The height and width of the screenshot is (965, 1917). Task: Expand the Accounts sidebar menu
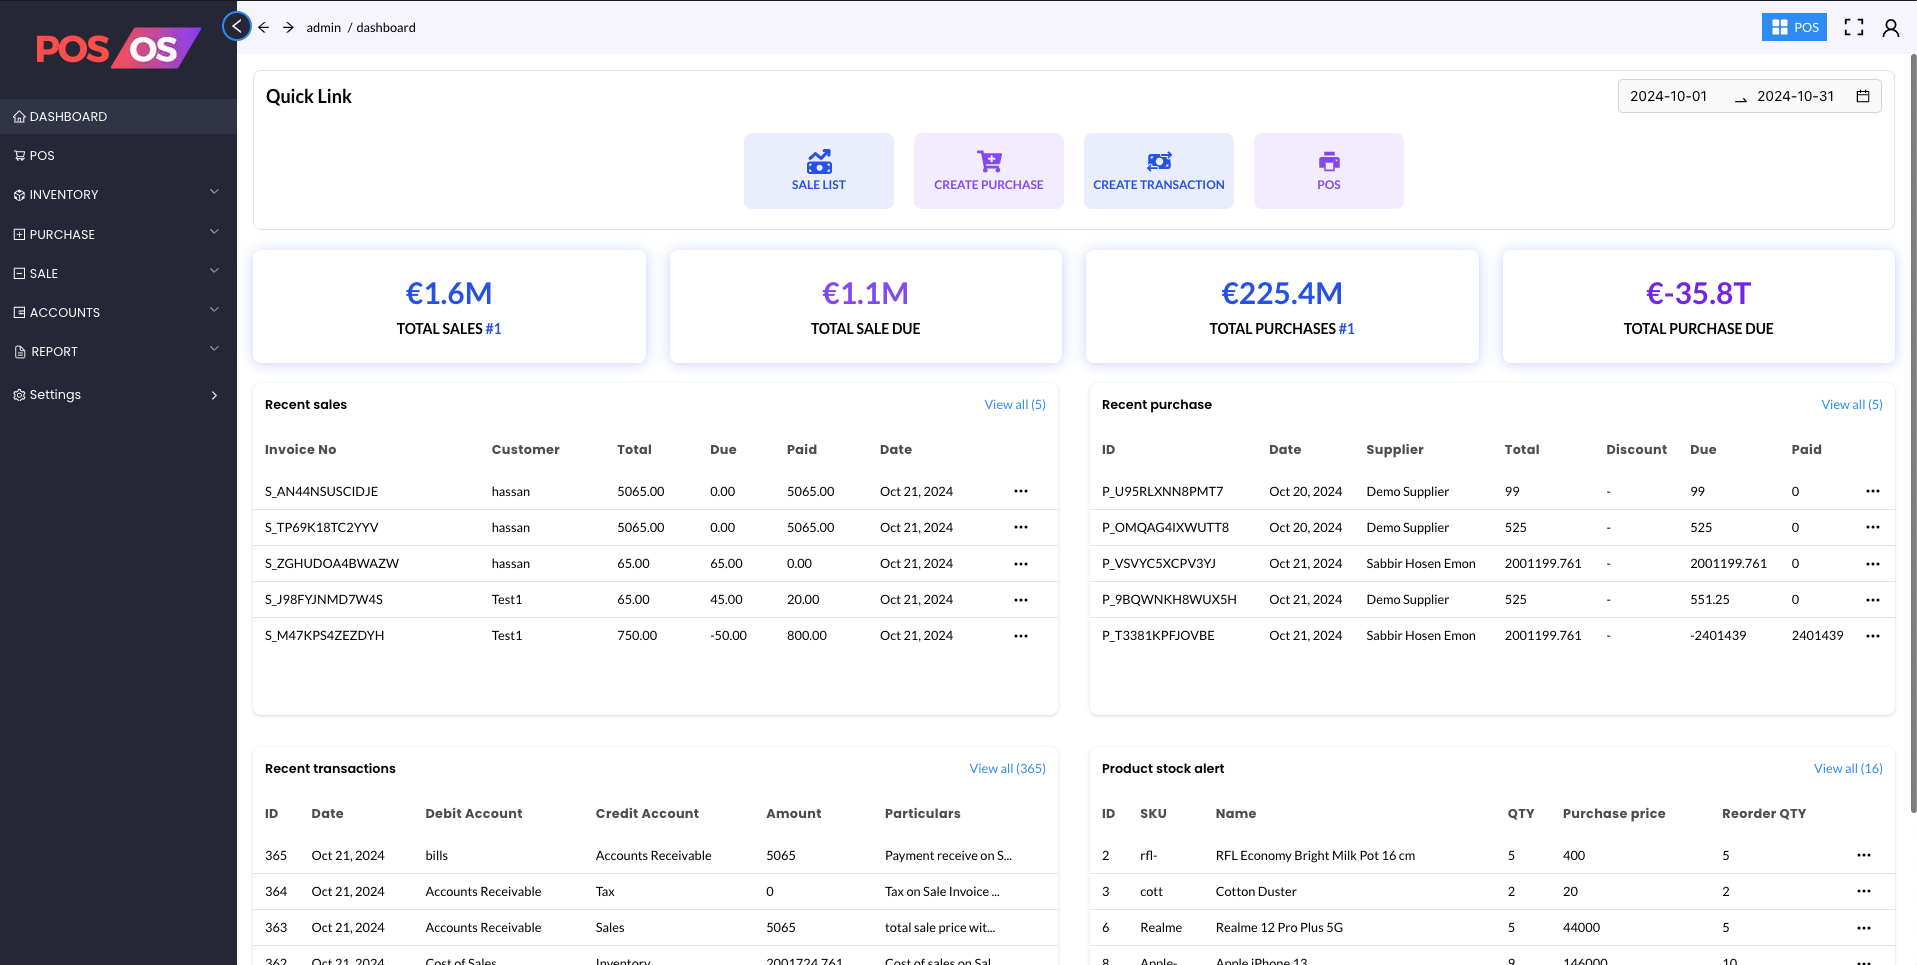118,312
